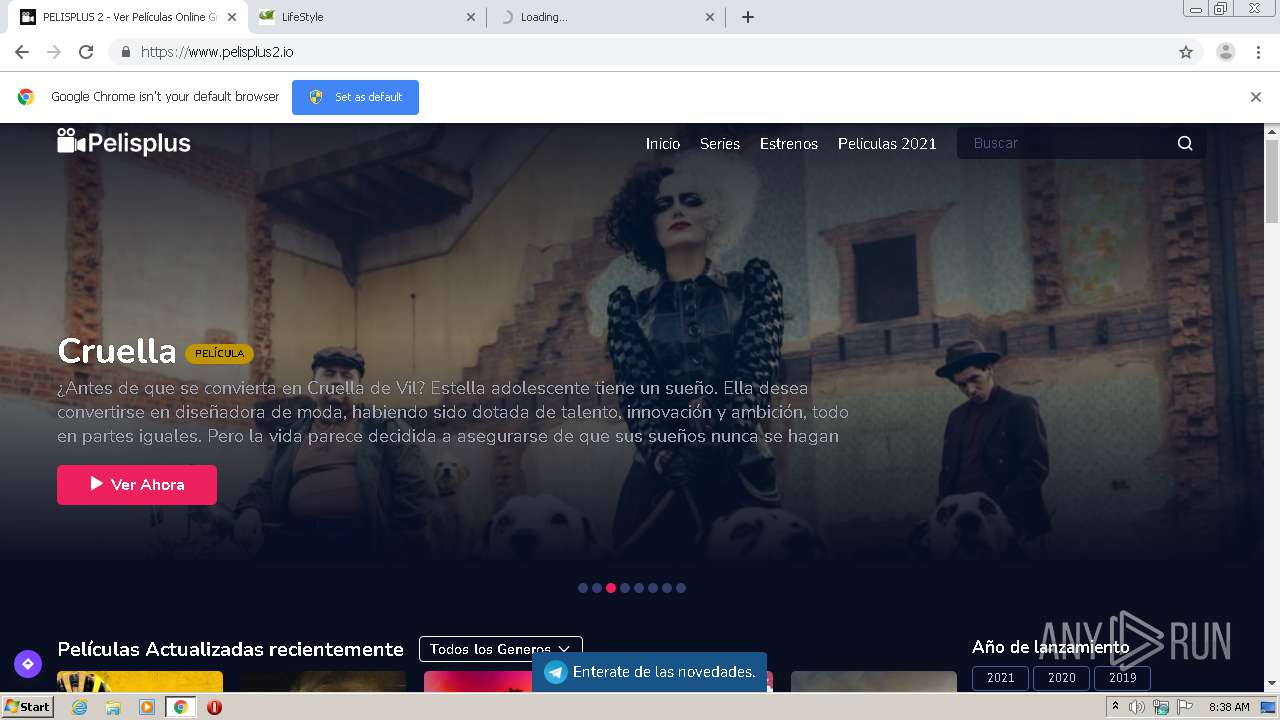Reload the page

[x=86, y=52]
